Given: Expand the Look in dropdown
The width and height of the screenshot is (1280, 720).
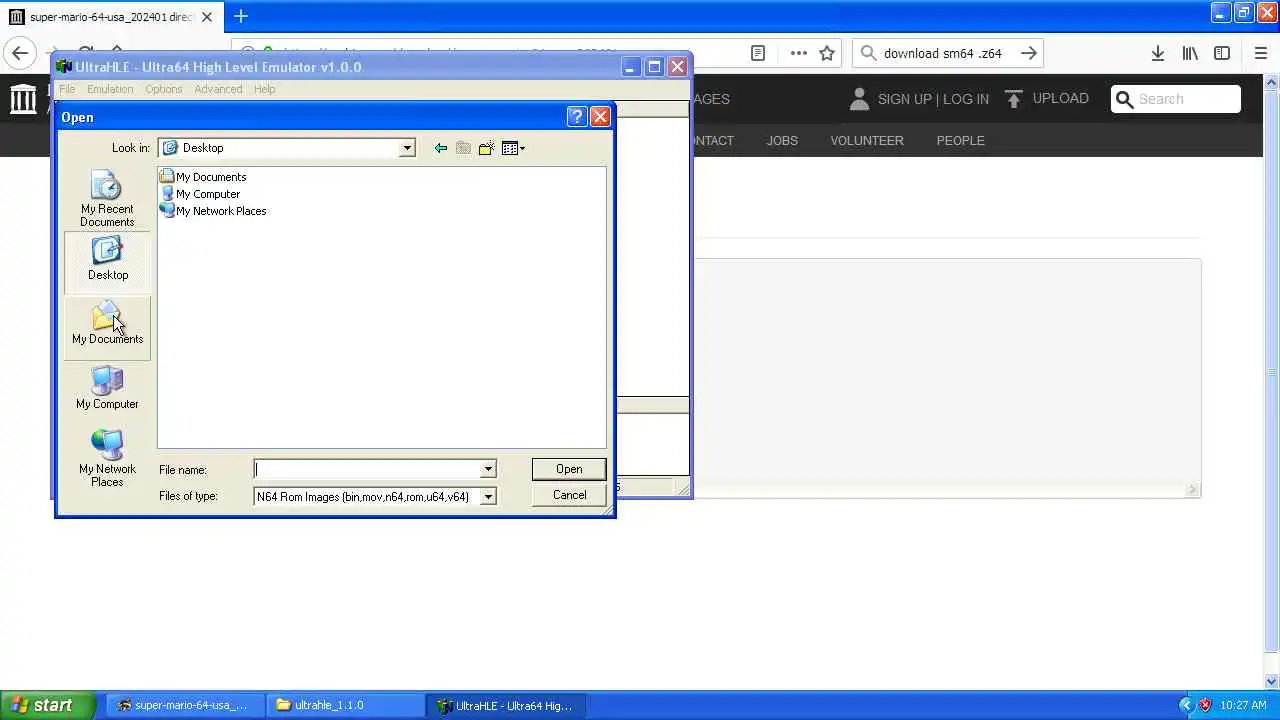Looking at the screenshot, I should coord(407,148).
